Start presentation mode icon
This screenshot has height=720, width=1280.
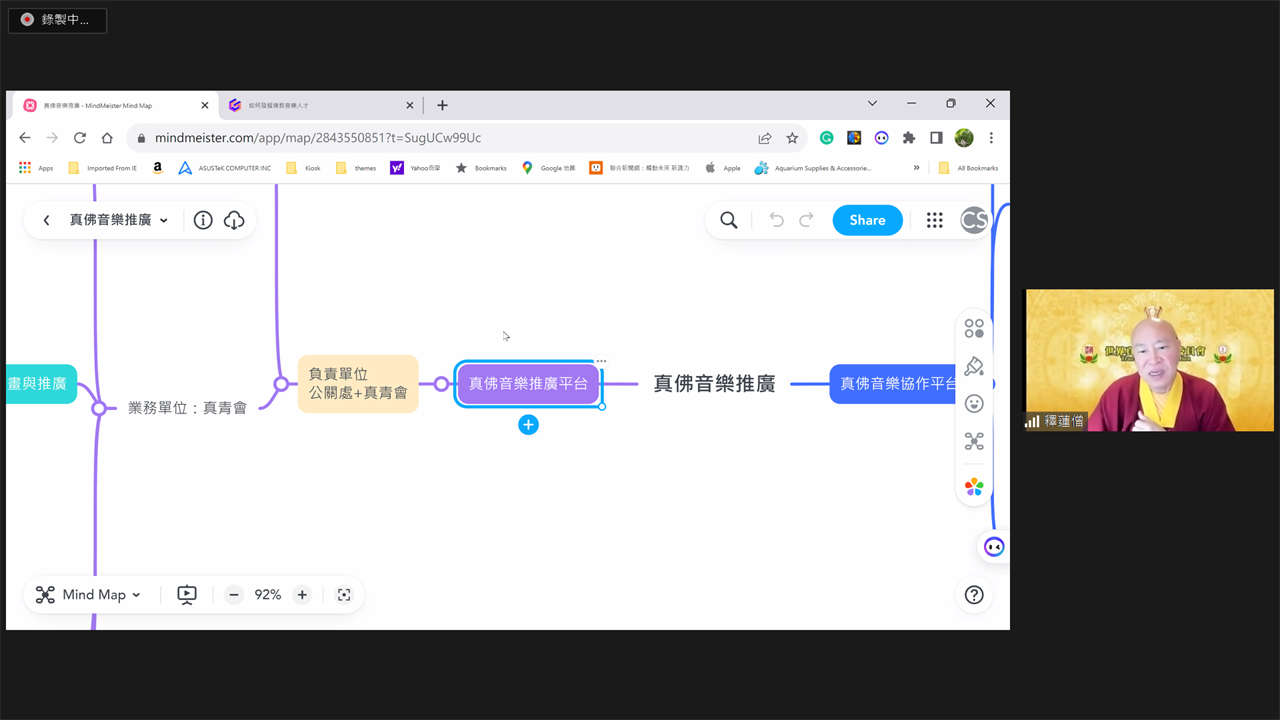(187, 595)
